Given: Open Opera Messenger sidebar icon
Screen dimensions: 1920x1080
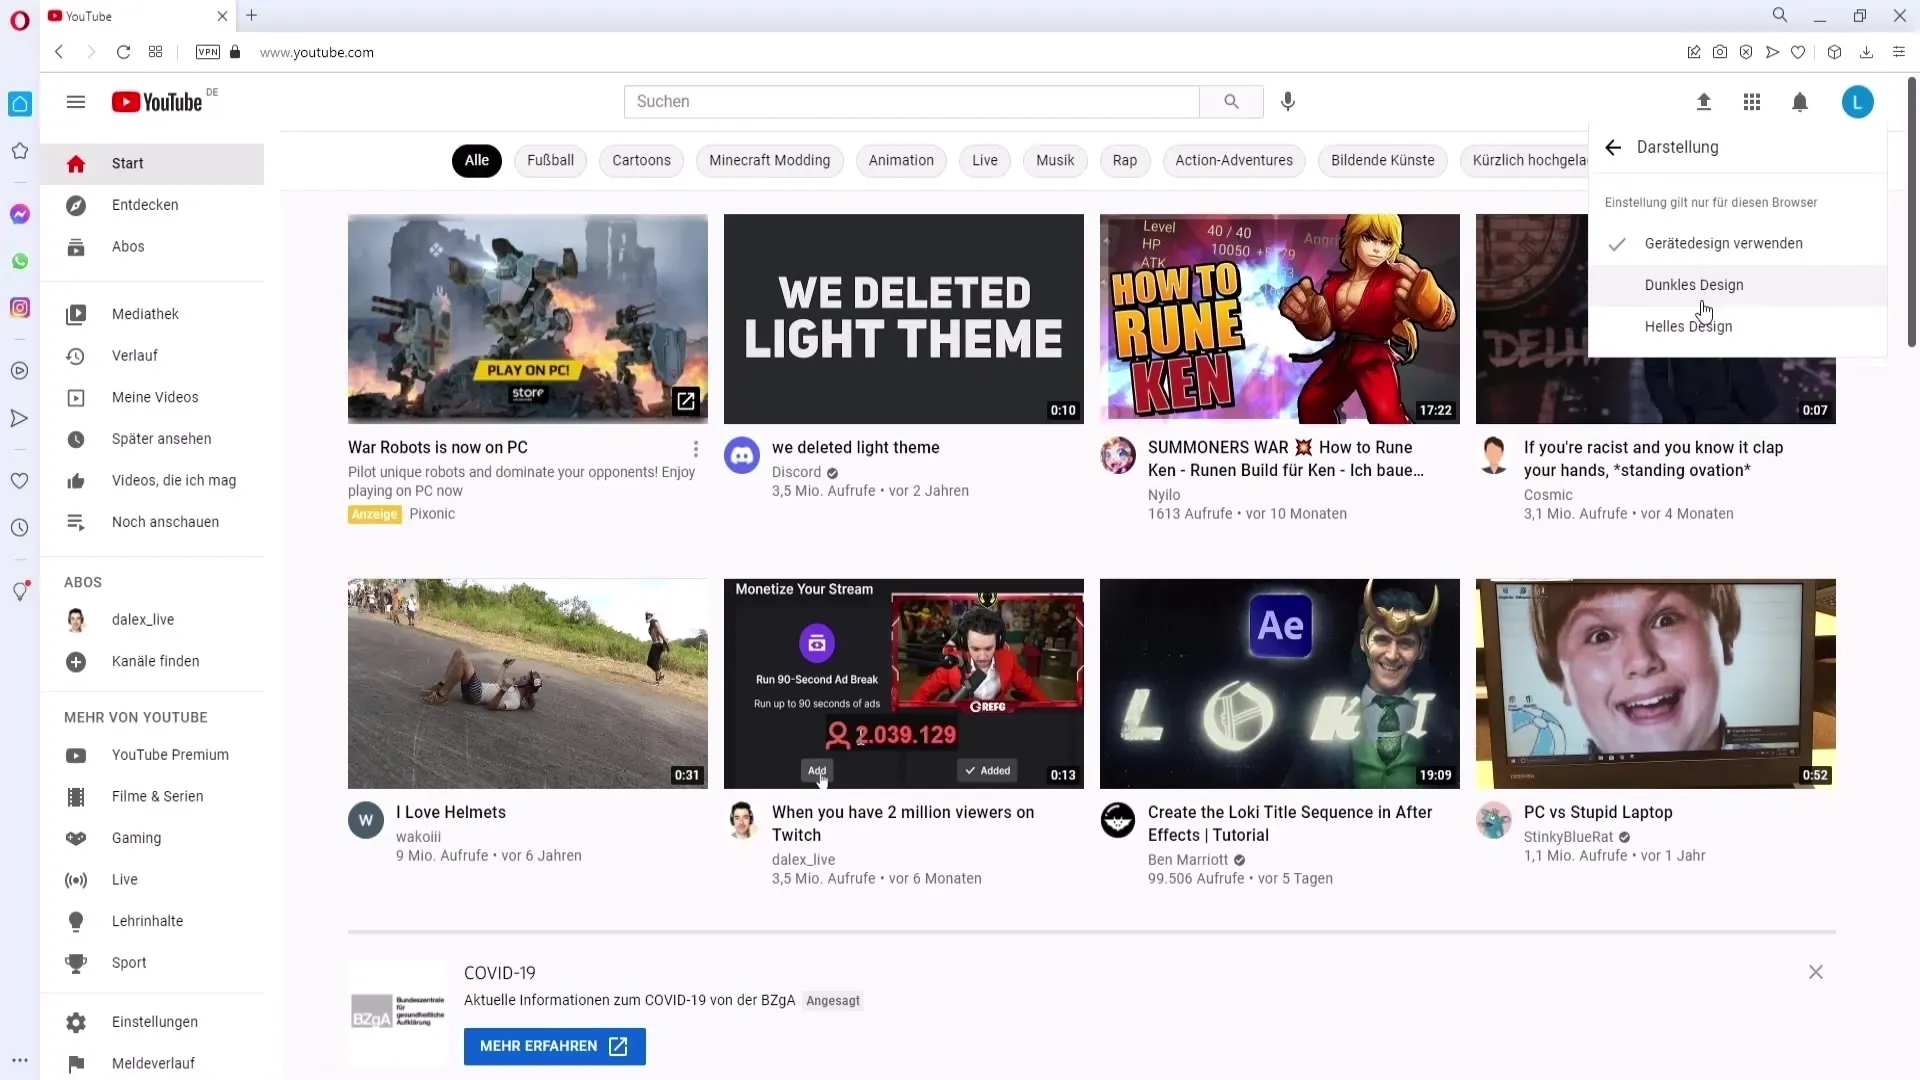Looking at the screenshot, I should 20,214.
